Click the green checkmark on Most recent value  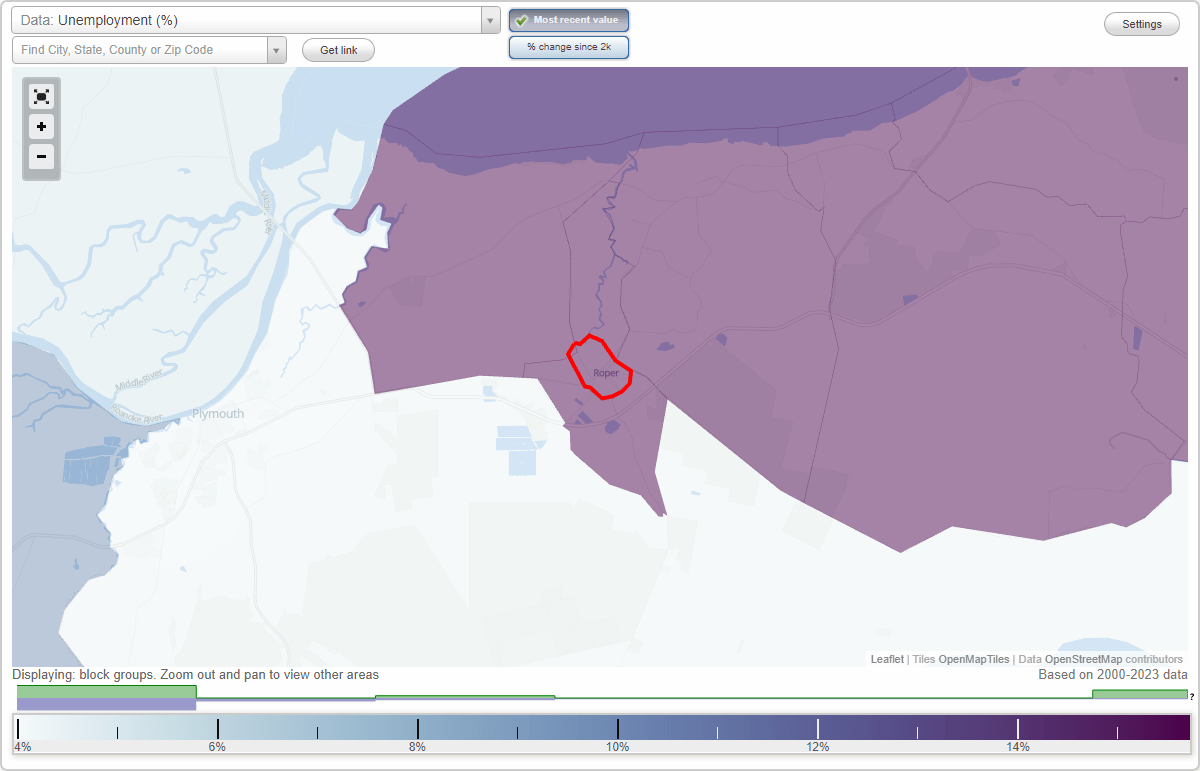[520, 20]
